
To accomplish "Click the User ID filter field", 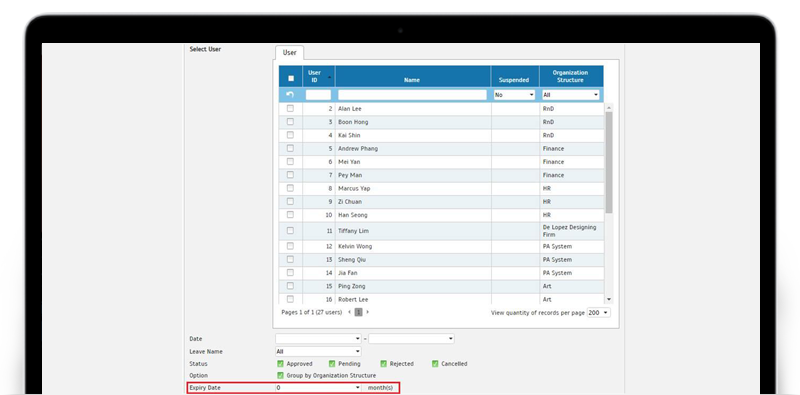I will (318, 95).
